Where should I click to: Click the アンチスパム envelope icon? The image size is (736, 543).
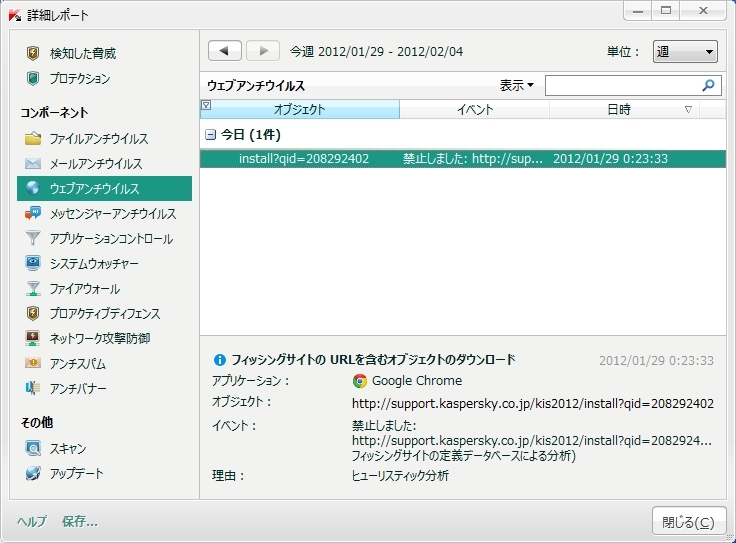tap(33, 363)
